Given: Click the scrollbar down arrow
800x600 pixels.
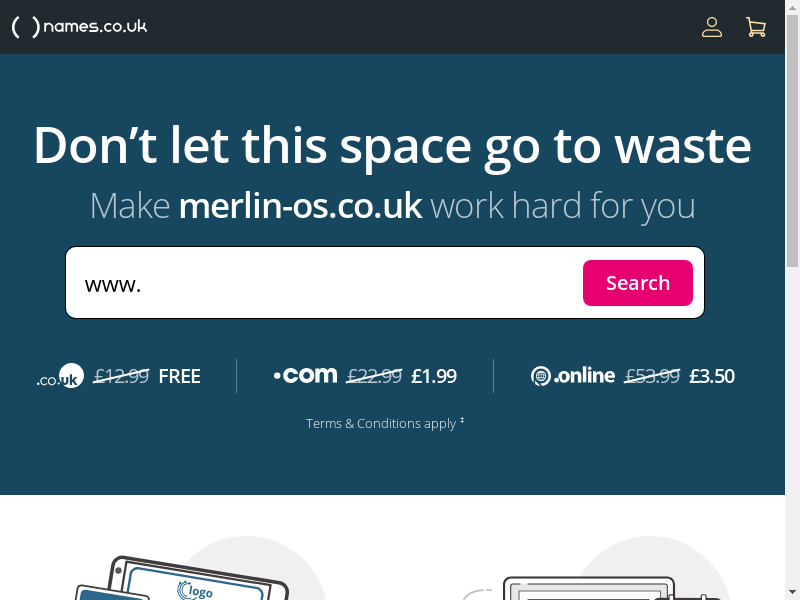Looking at the screenshot, I should [x=792, y=593].
